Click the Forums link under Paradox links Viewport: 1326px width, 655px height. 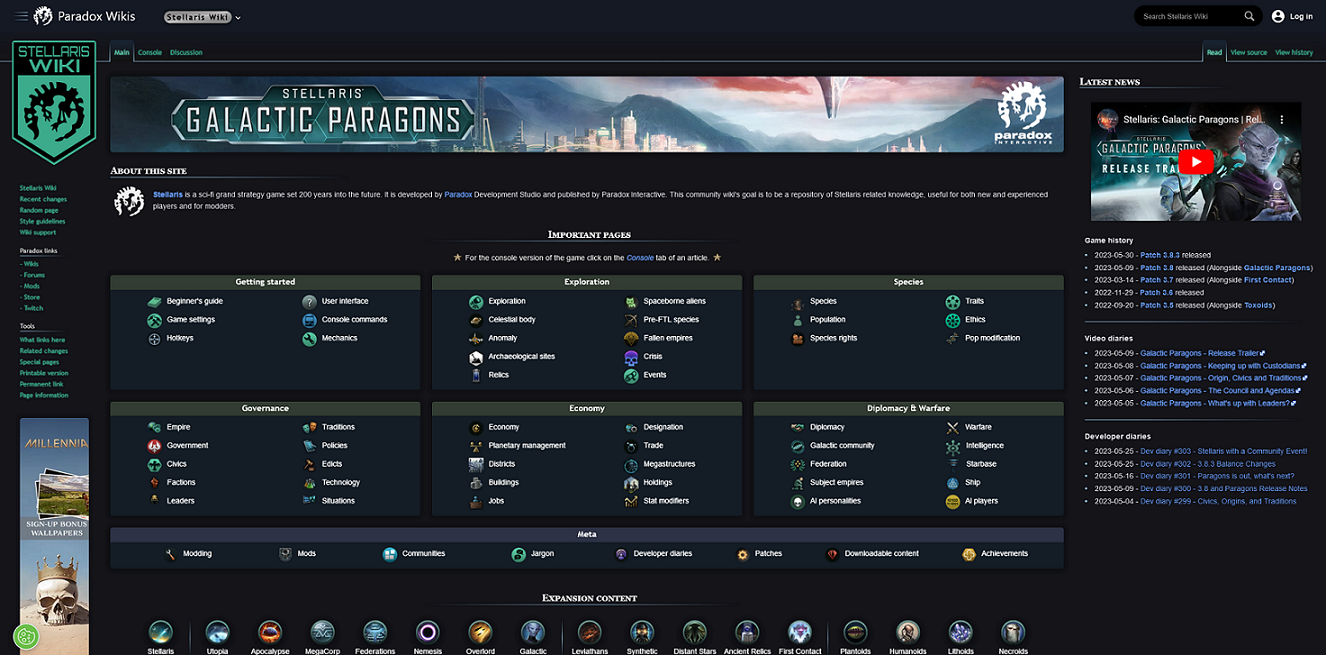coord(35,275)
